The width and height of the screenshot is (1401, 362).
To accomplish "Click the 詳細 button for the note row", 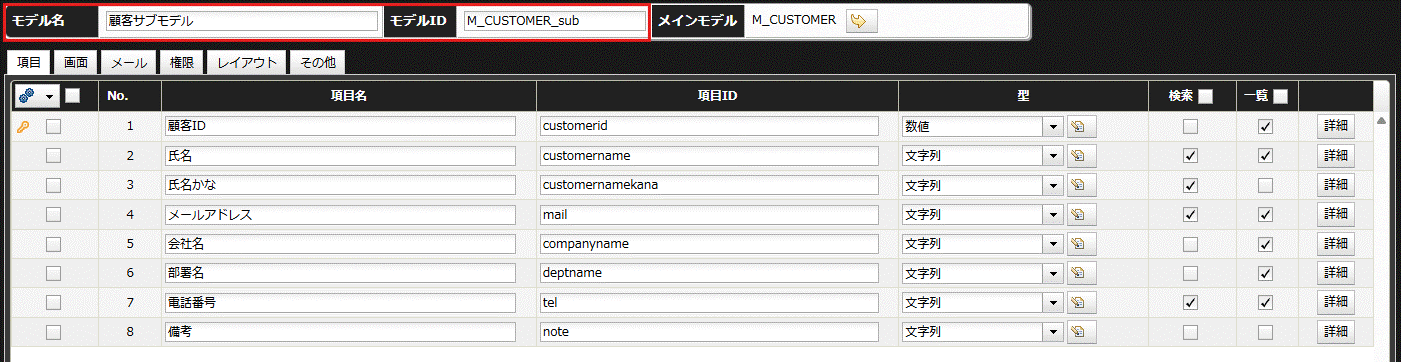I will tap(1336, 332).
